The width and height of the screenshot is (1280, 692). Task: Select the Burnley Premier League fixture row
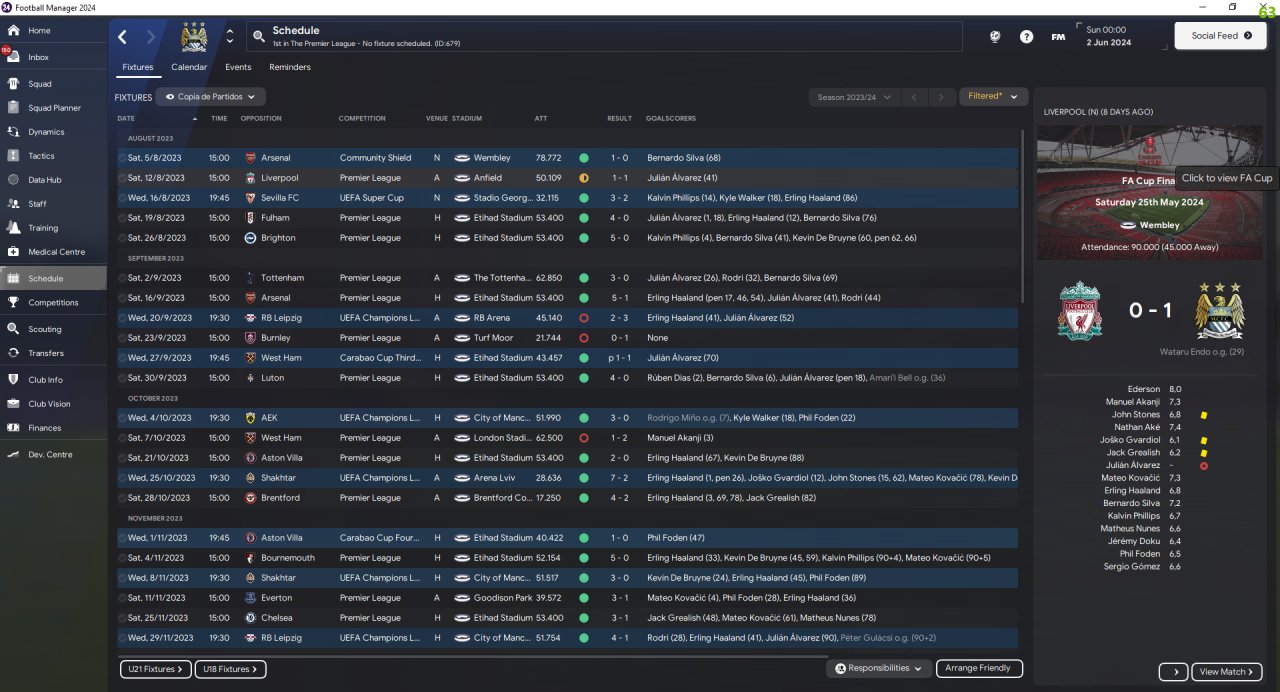(567, 338)
